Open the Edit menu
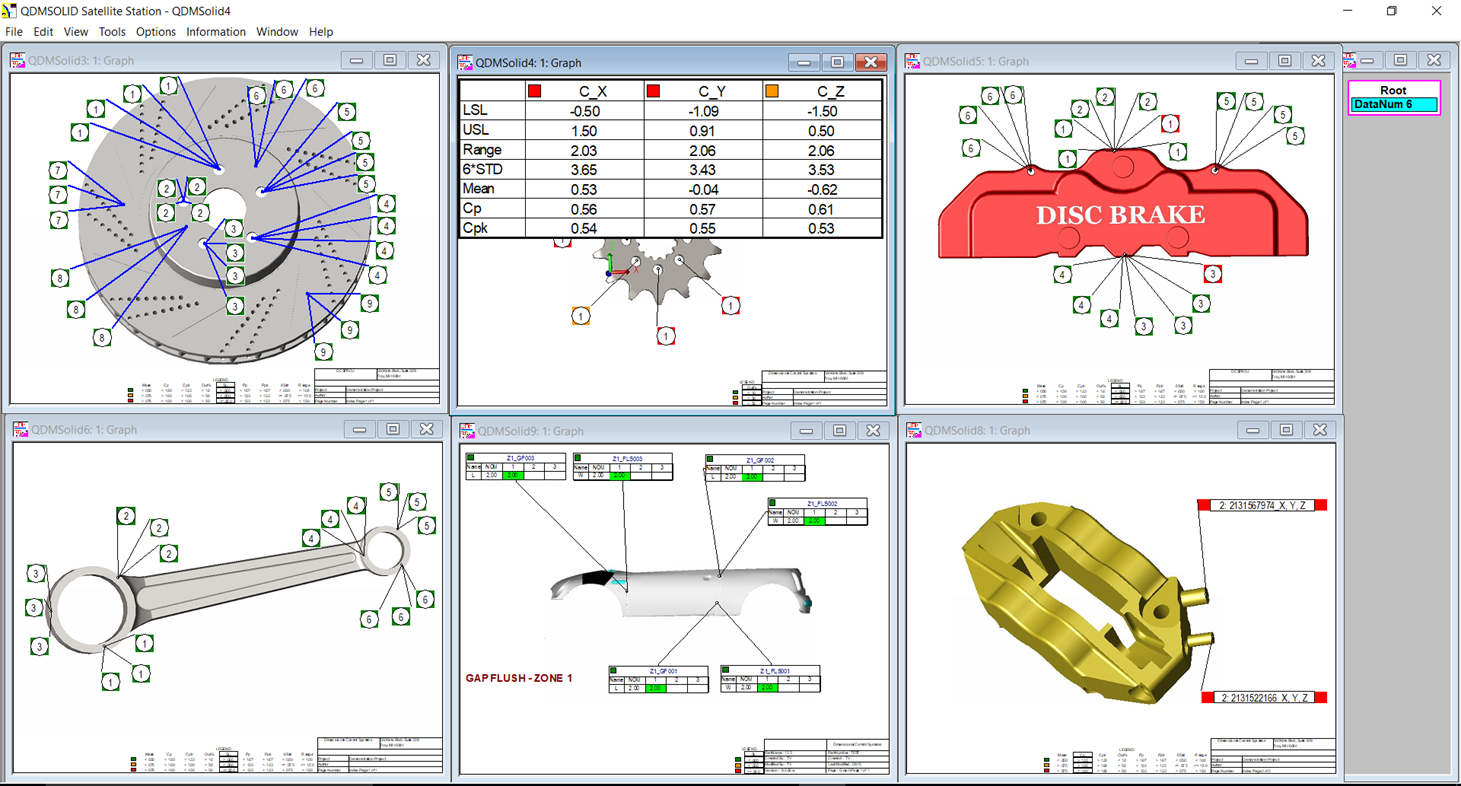Screen dimensions: 1461x786 43,32
